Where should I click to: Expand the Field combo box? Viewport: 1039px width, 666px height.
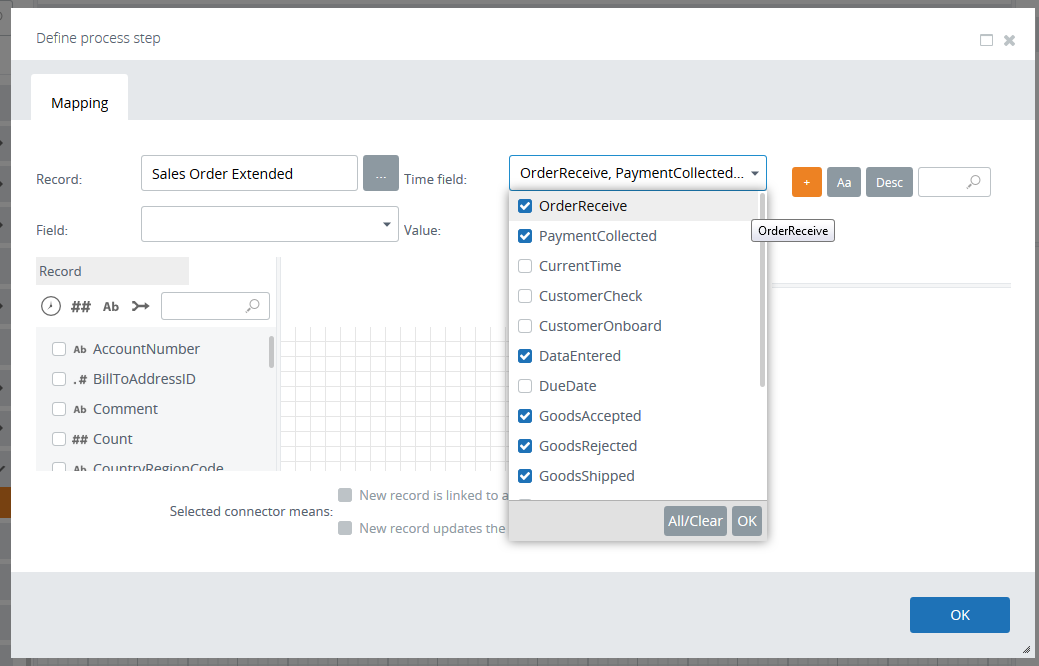(x=387, y=224)
